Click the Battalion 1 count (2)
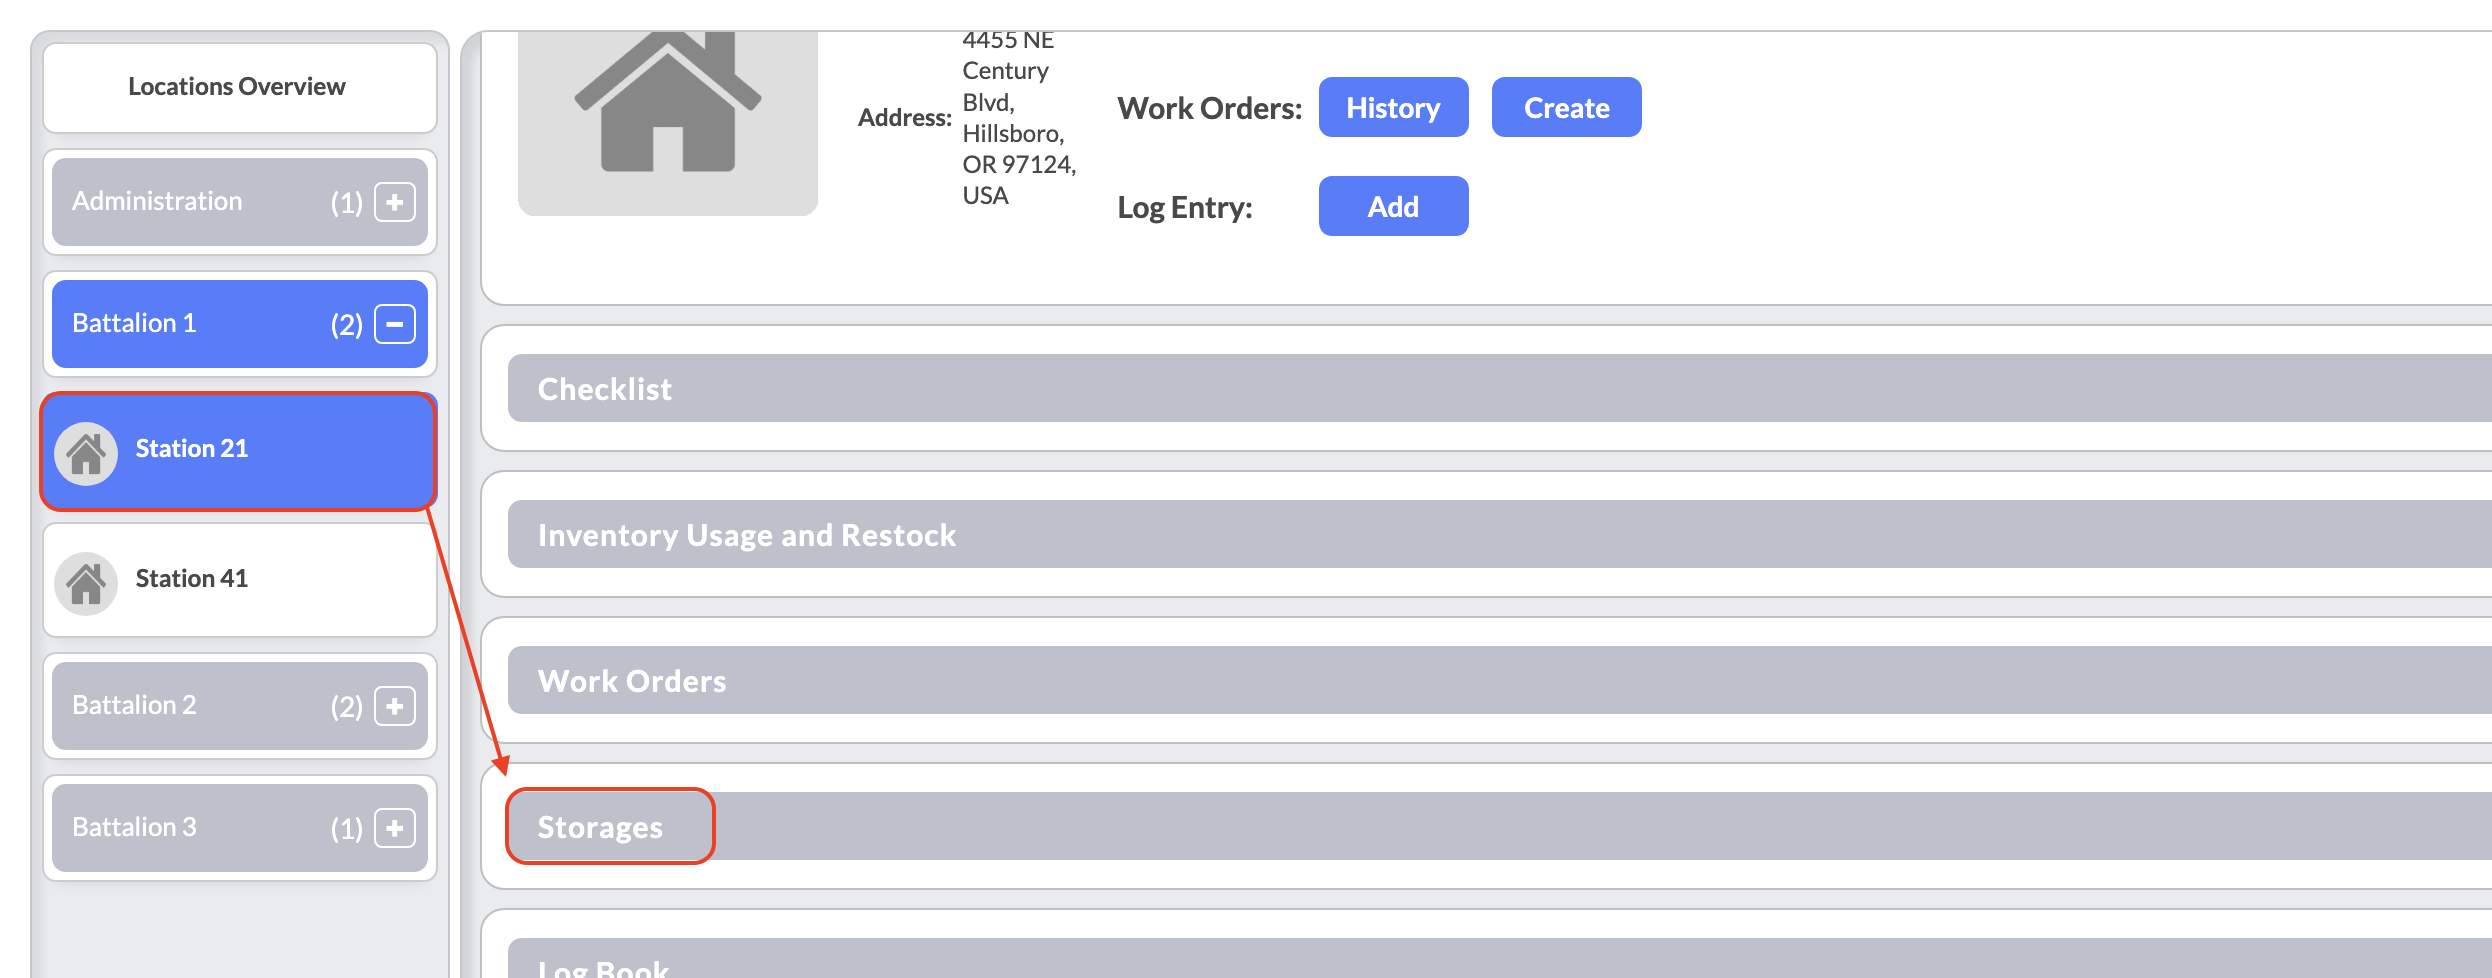2492x978 pixels. (347, 325)
